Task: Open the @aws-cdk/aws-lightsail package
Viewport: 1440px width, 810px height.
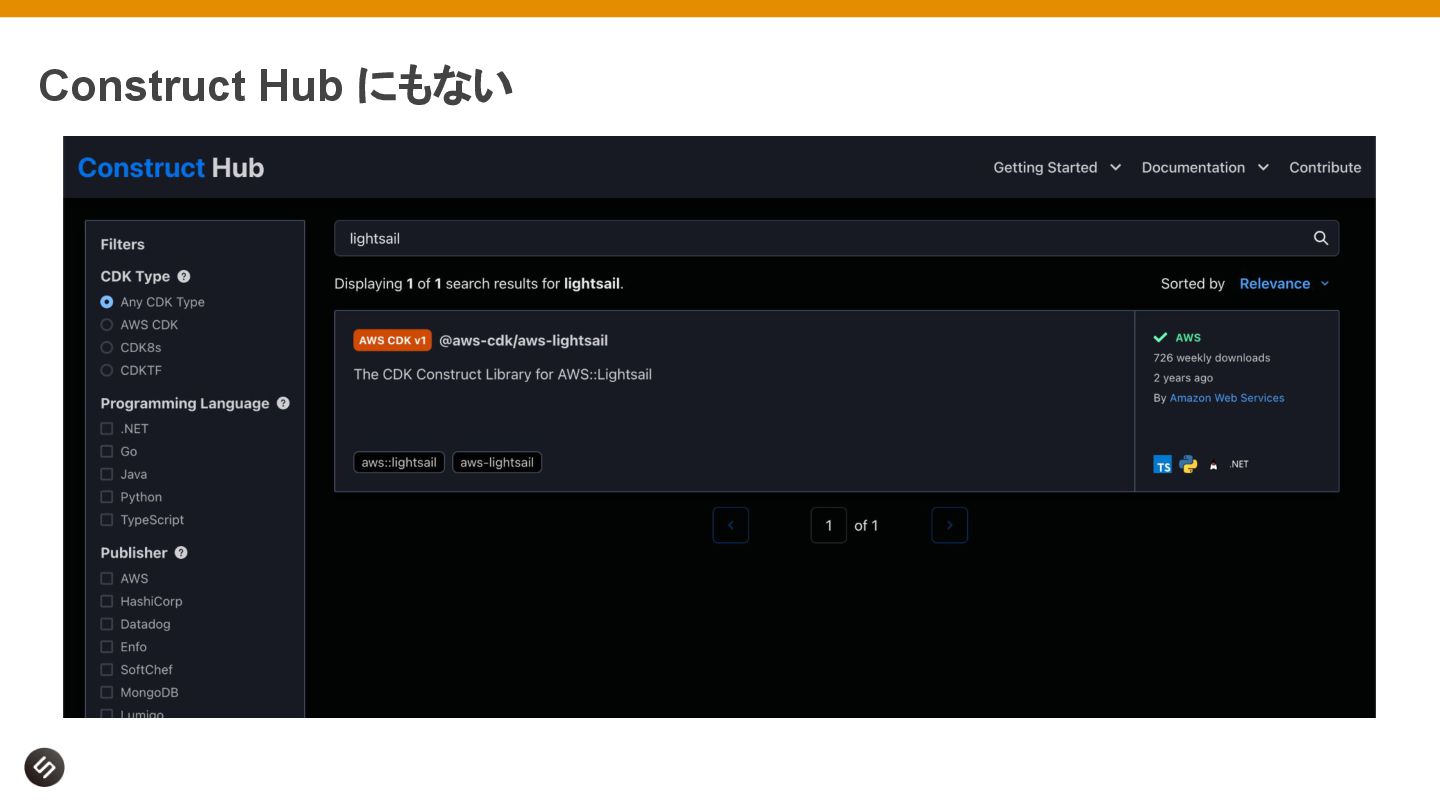Action: [x=523, y=340]
